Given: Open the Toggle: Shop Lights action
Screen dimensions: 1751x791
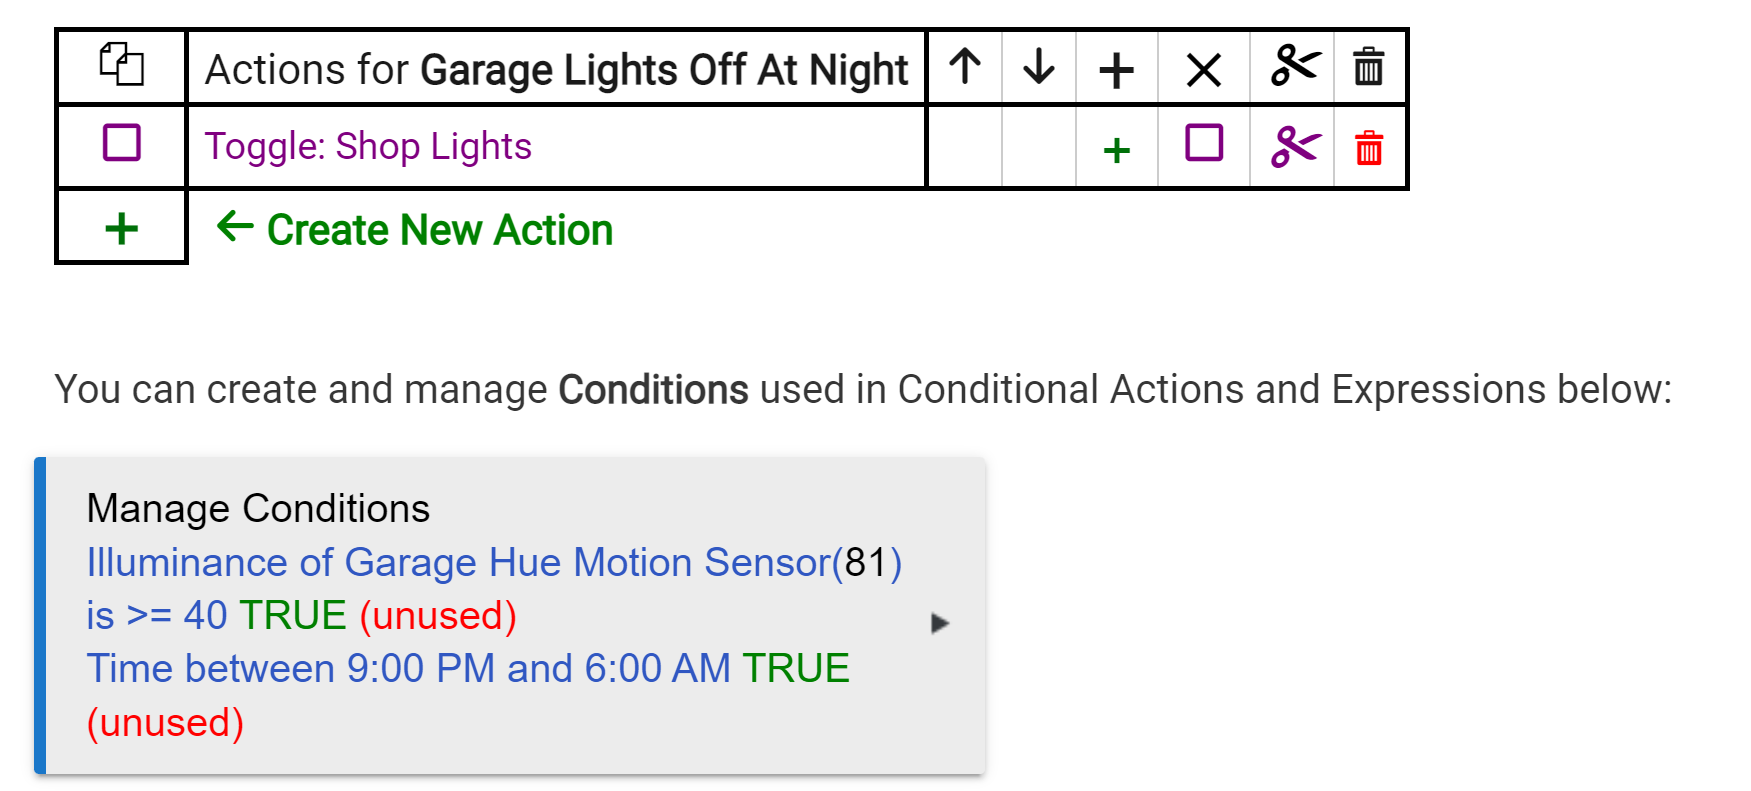Looking at the screenshot, I should click(x=368, y=146).
